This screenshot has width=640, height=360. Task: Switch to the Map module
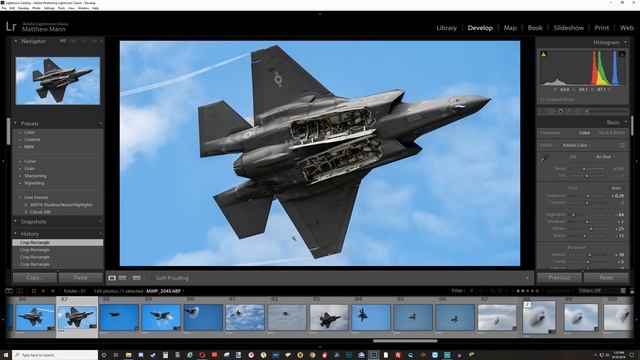[x=510, y=28]
